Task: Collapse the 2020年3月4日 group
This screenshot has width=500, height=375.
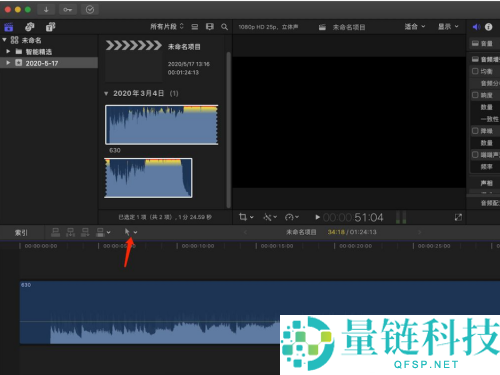Action: coord(106,94)
